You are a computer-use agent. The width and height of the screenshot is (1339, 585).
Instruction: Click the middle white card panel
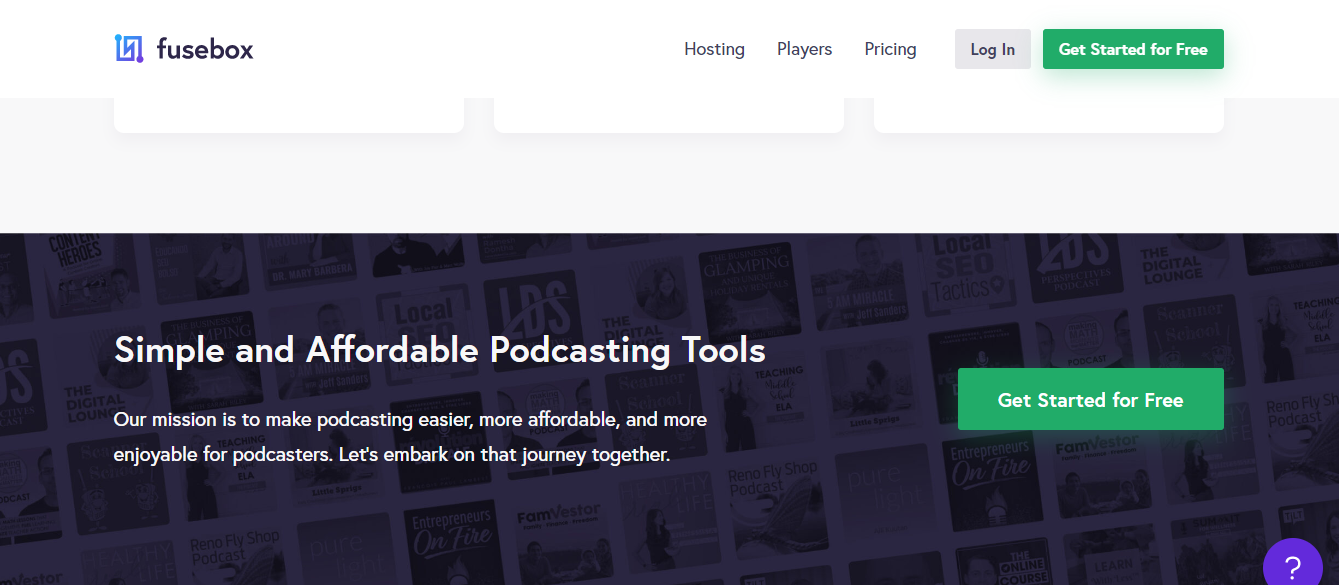point(668,114)
